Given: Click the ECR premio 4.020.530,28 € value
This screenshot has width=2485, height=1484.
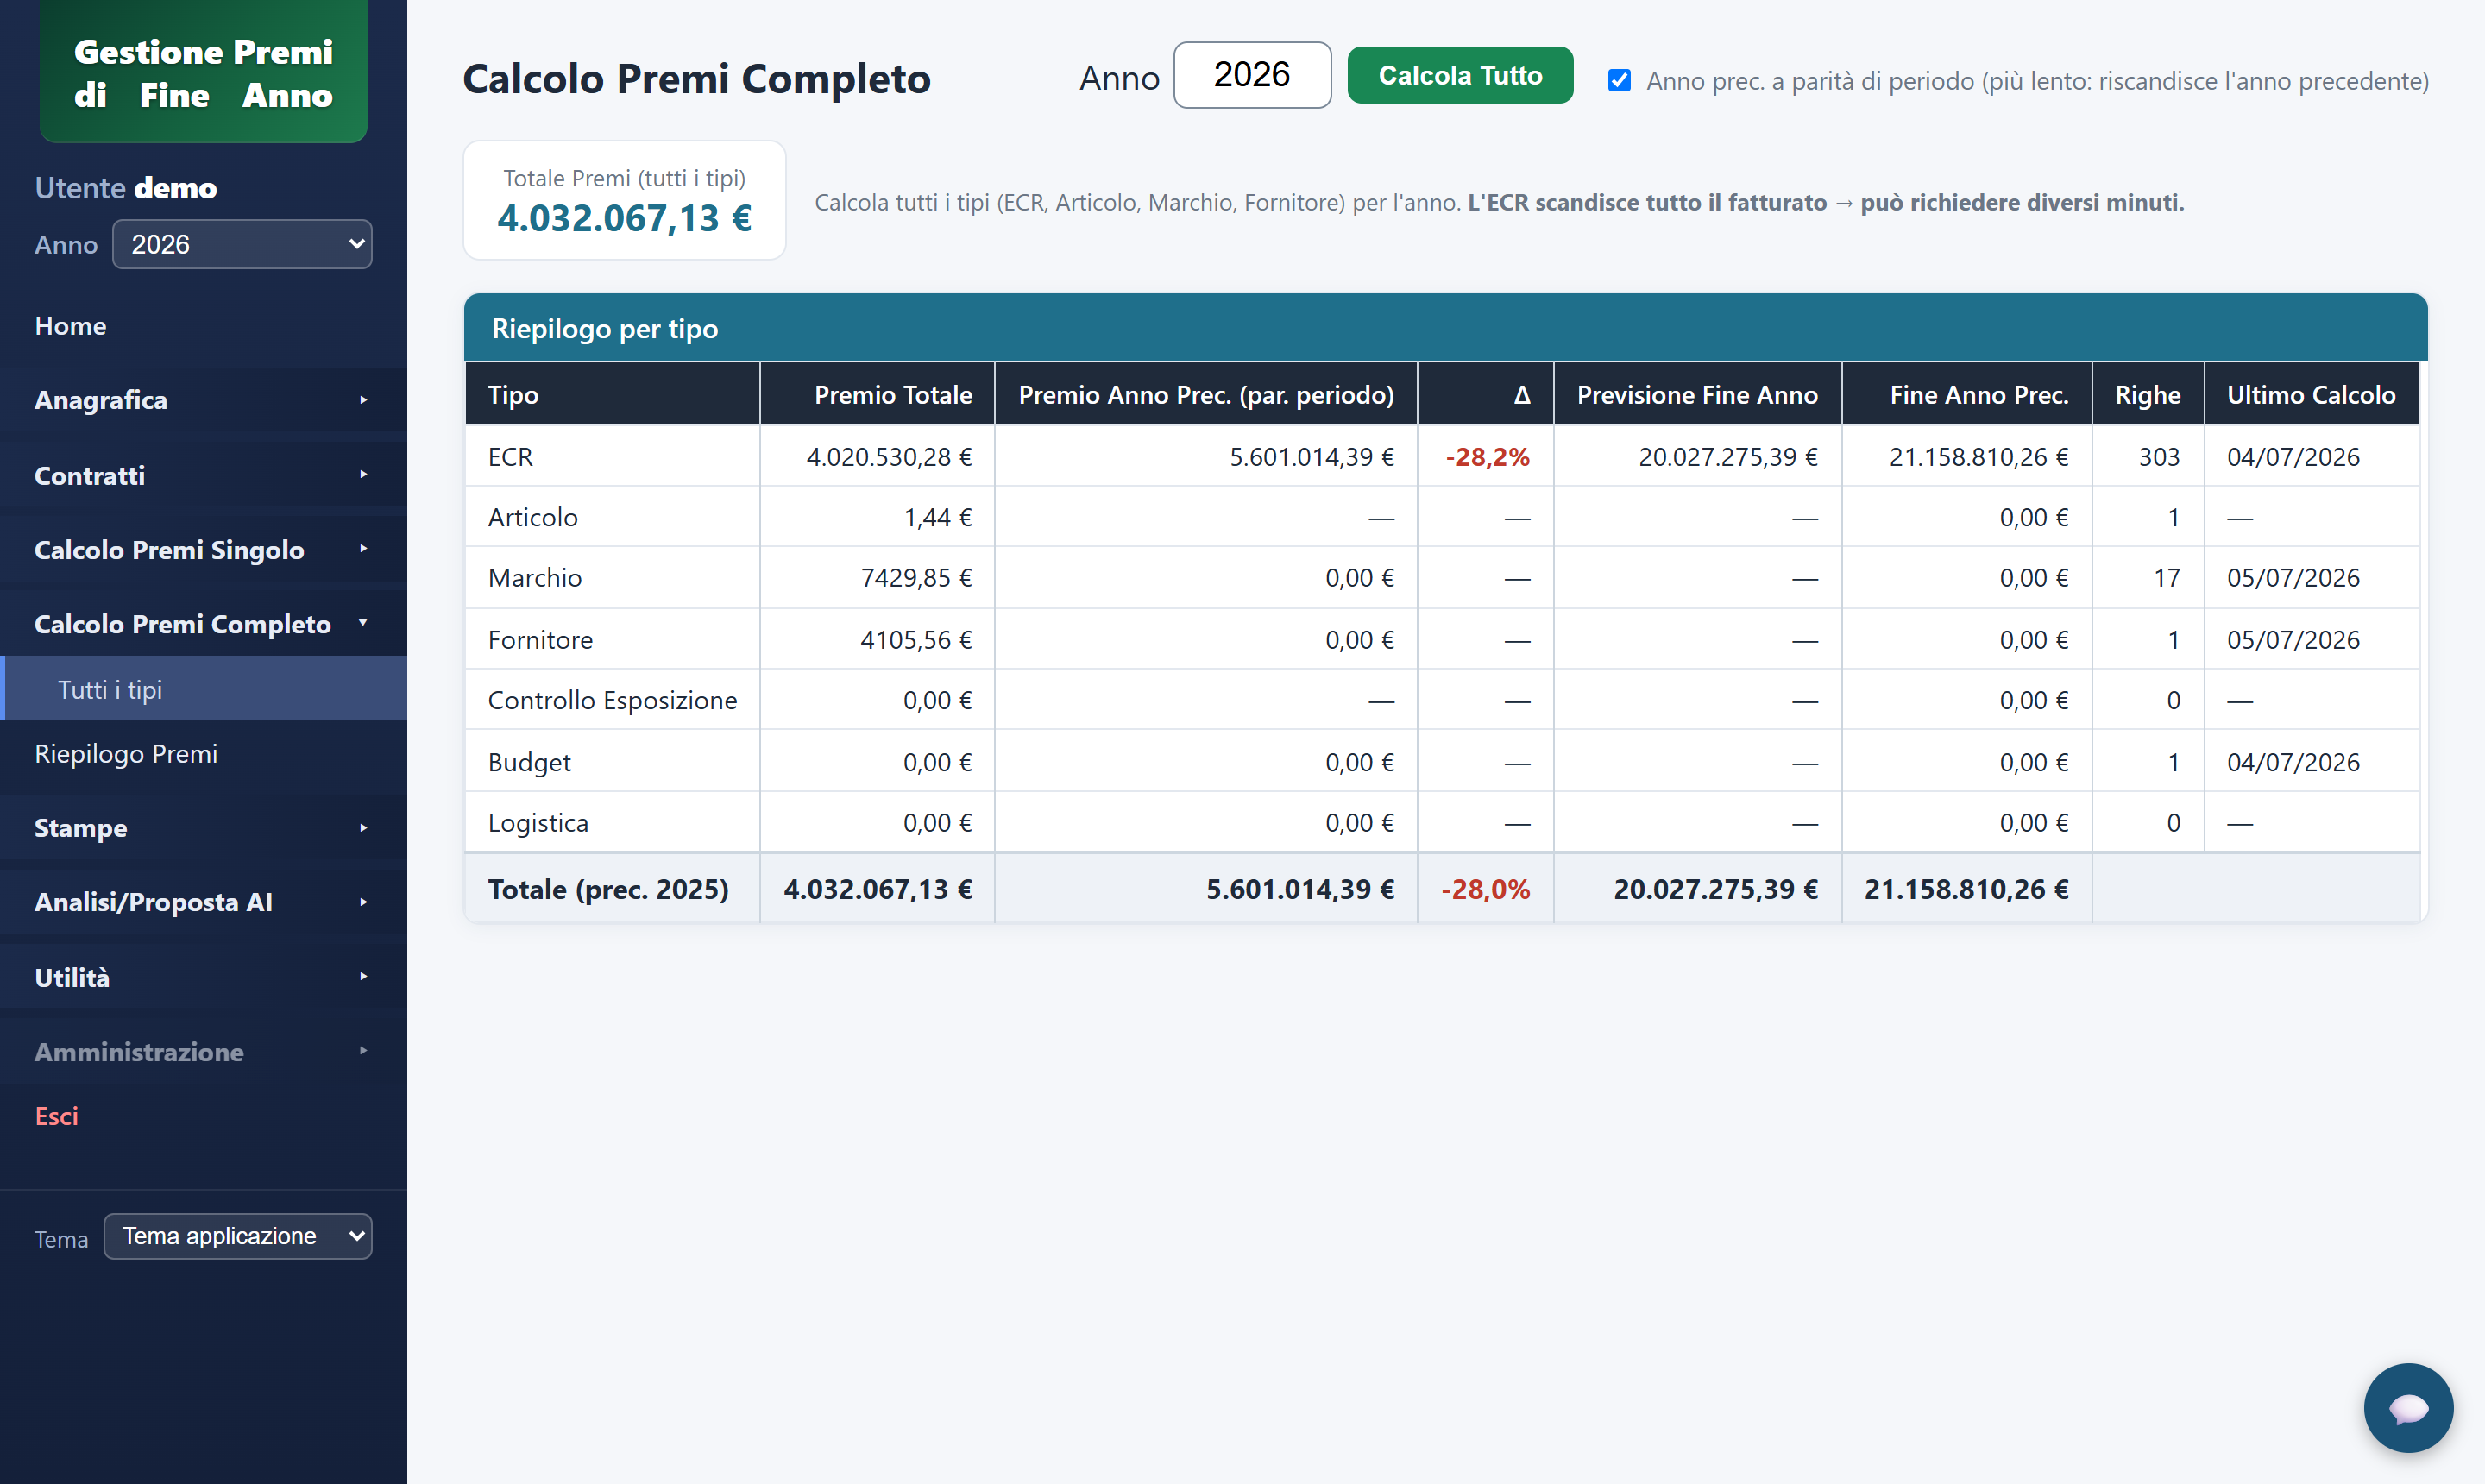Looking at the screenshot, I should point(889,457).
